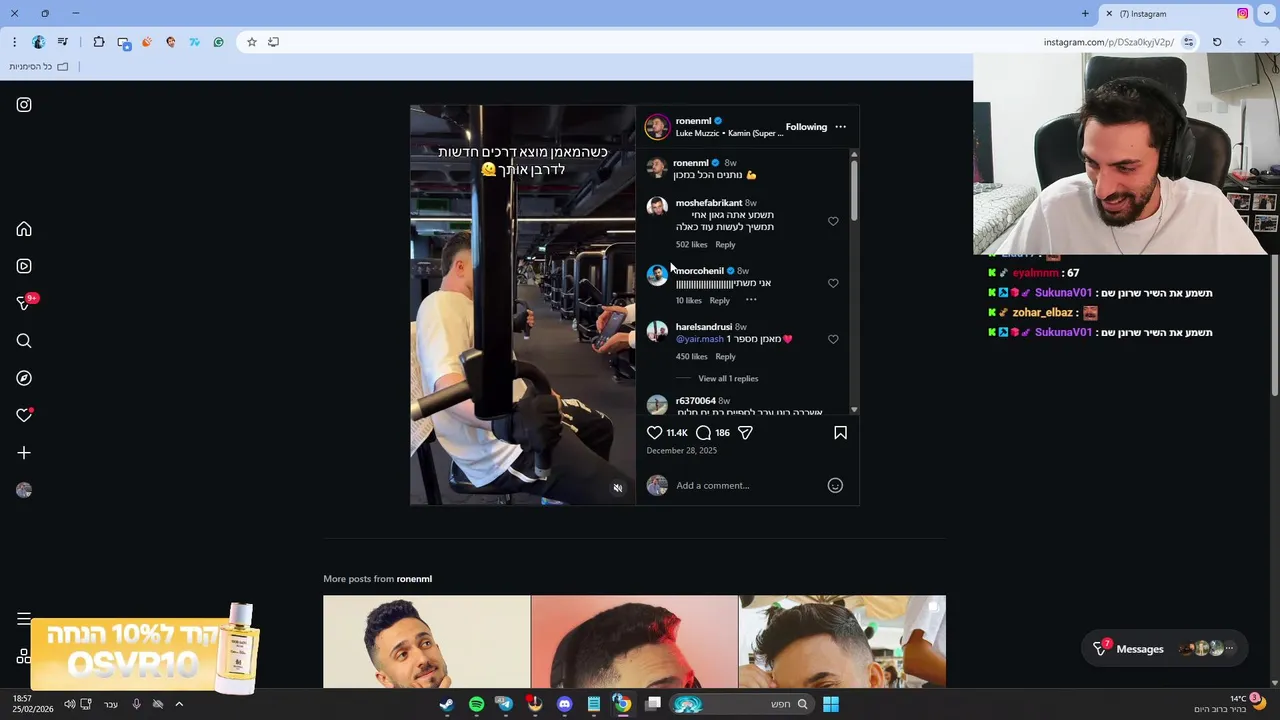Click the taskbar search box

pos(741,704)
